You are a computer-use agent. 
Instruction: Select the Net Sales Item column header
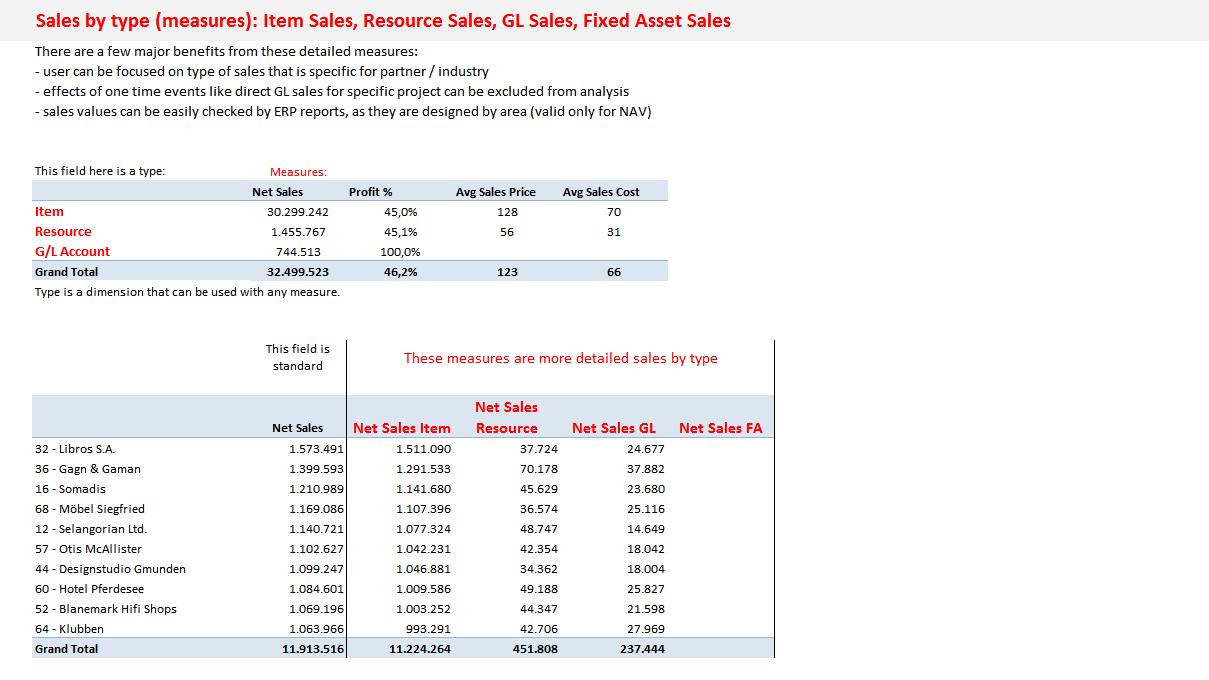click(402, 428)
